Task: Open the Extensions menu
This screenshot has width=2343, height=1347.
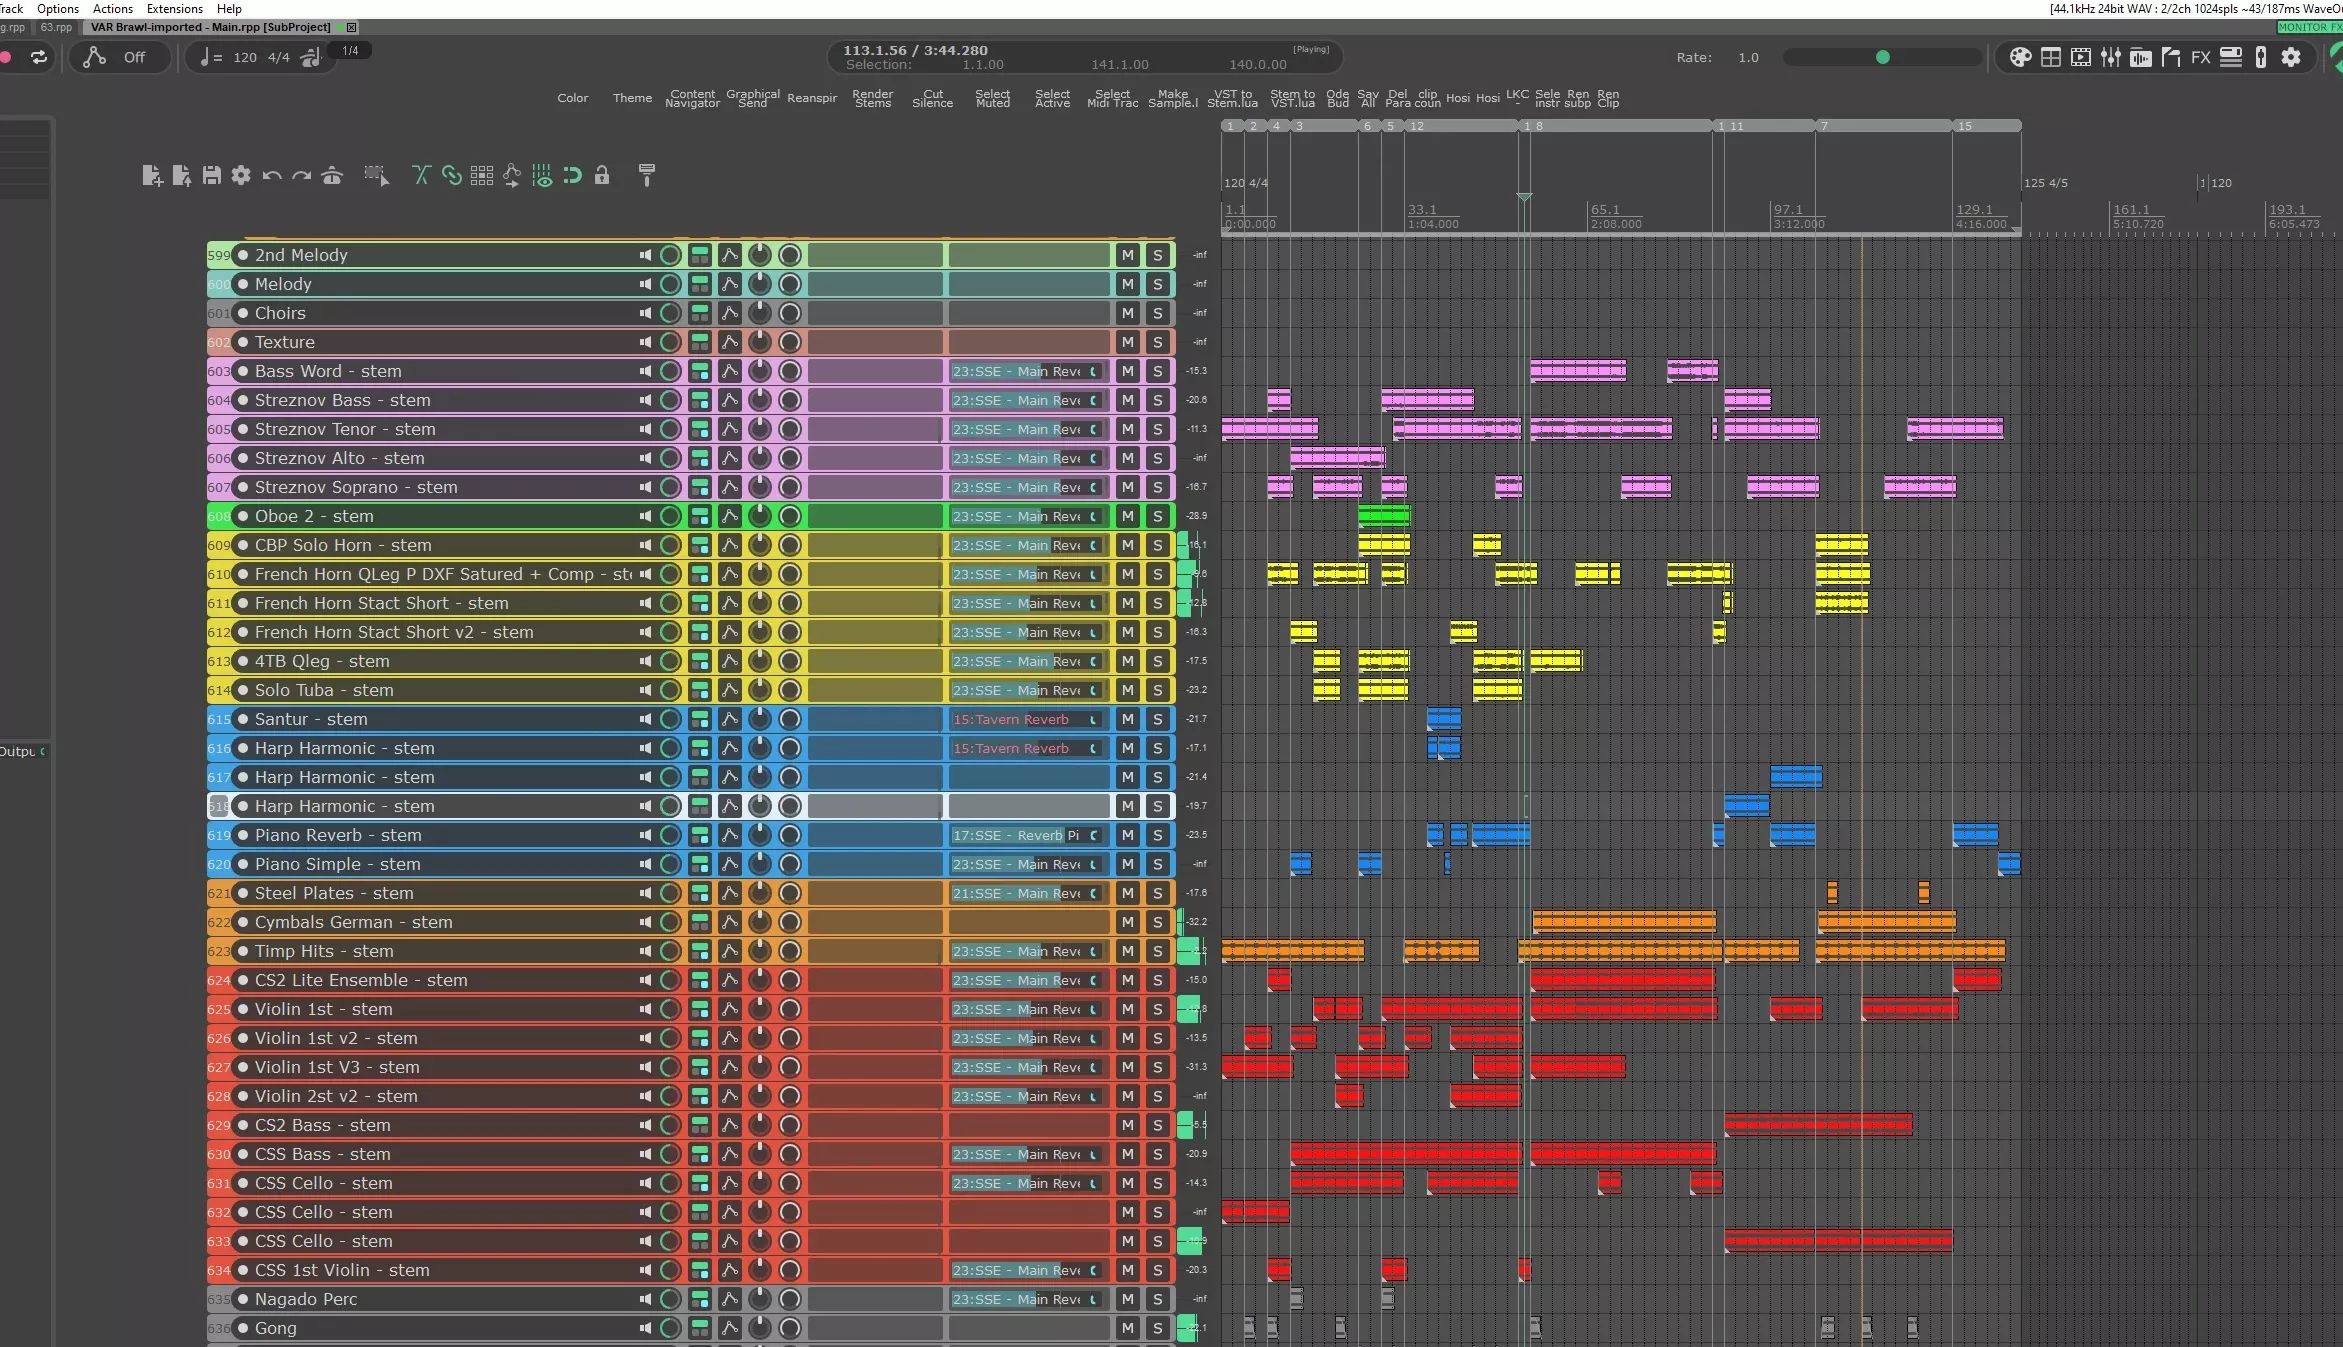Action: 175,9
